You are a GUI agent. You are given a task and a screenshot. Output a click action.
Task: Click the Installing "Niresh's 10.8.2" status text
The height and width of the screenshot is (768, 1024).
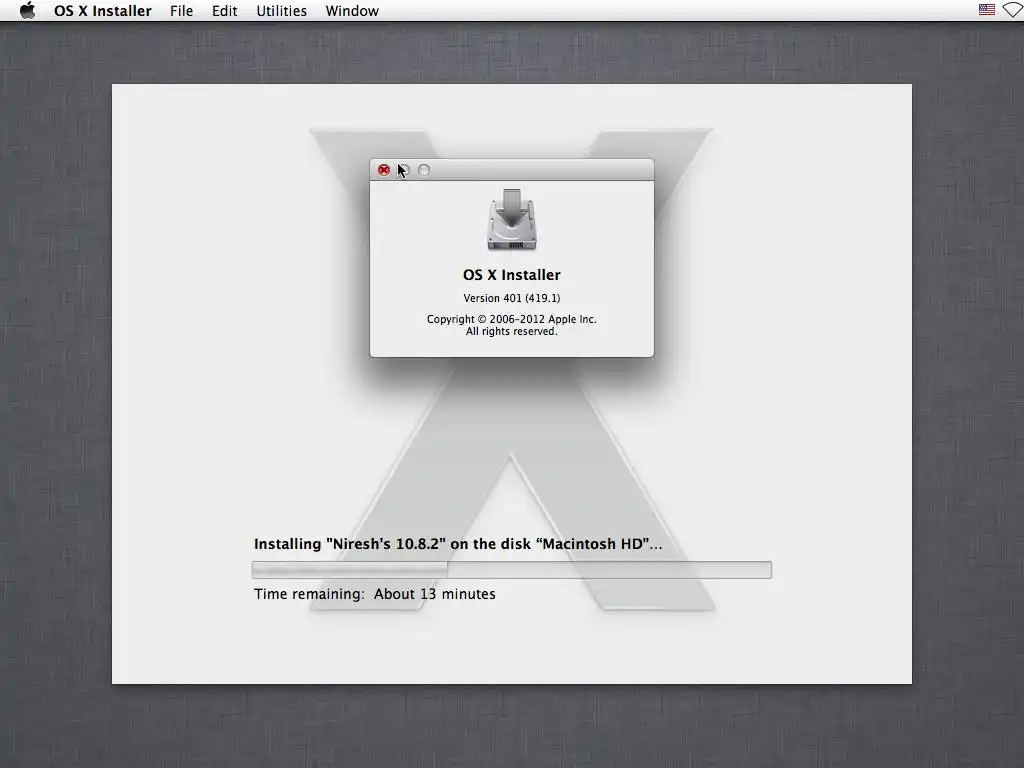(x=458, y=544)
